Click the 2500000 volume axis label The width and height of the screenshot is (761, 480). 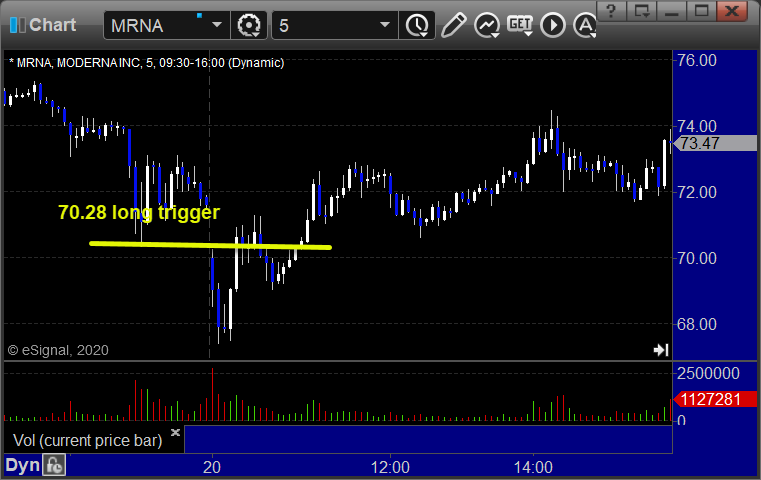tap(708, 373)
